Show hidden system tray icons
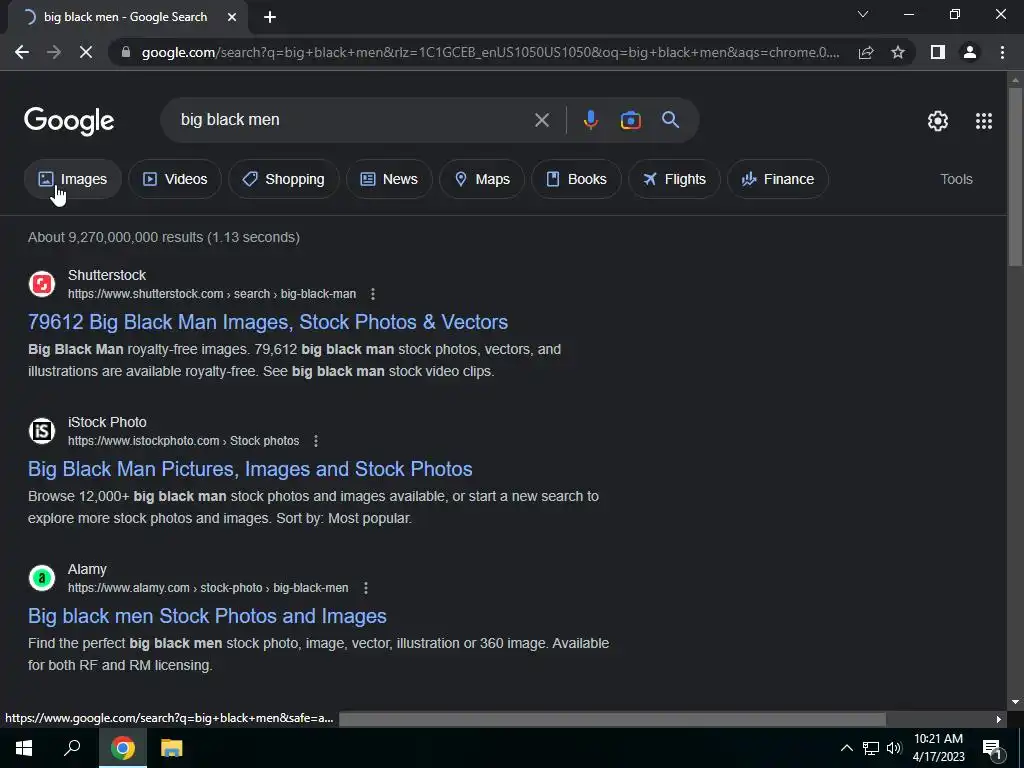This screenshot has height=768, width=1024. click(x=846, y=748)
